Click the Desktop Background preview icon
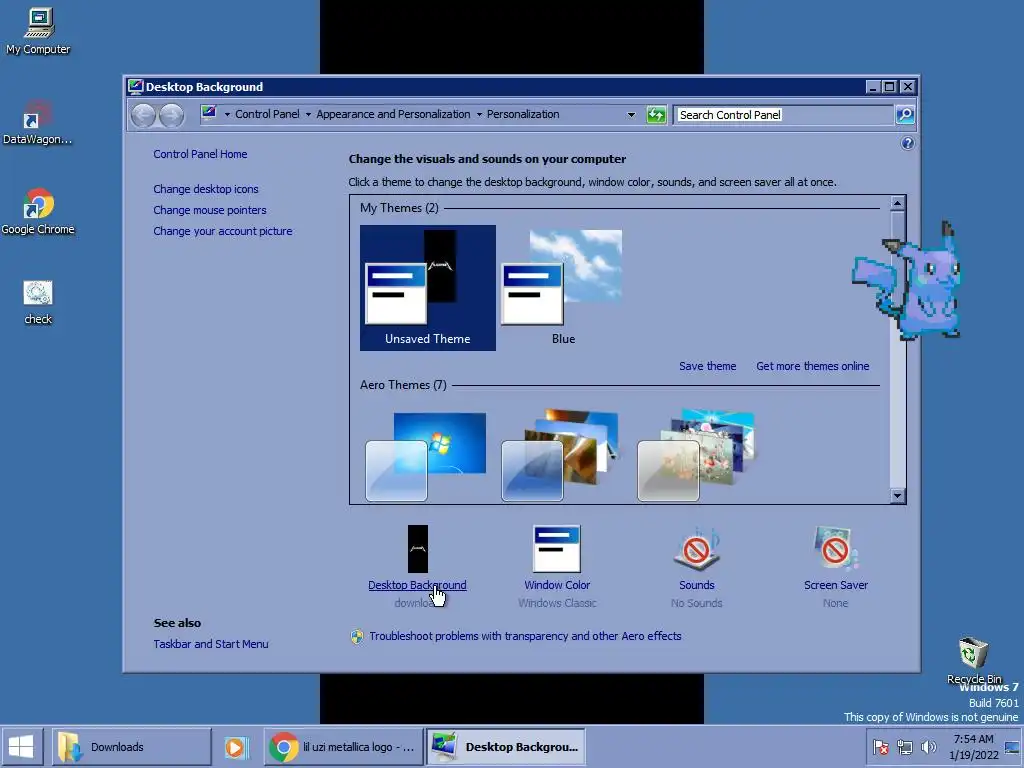Viewport: 1024px width, 768px height. click(x=418, y=549)
